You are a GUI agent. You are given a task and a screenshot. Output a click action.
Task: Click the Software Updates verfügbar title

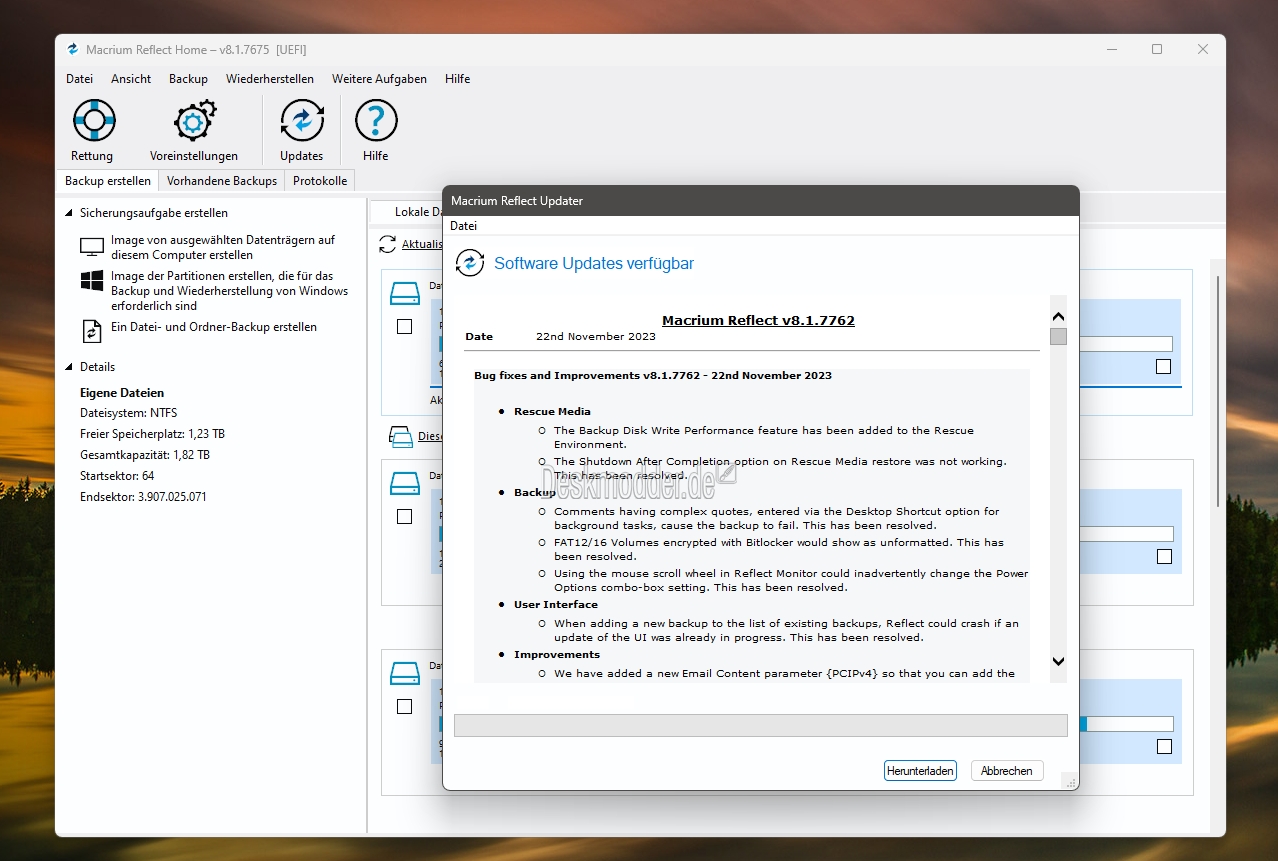[x=594, y=264]
